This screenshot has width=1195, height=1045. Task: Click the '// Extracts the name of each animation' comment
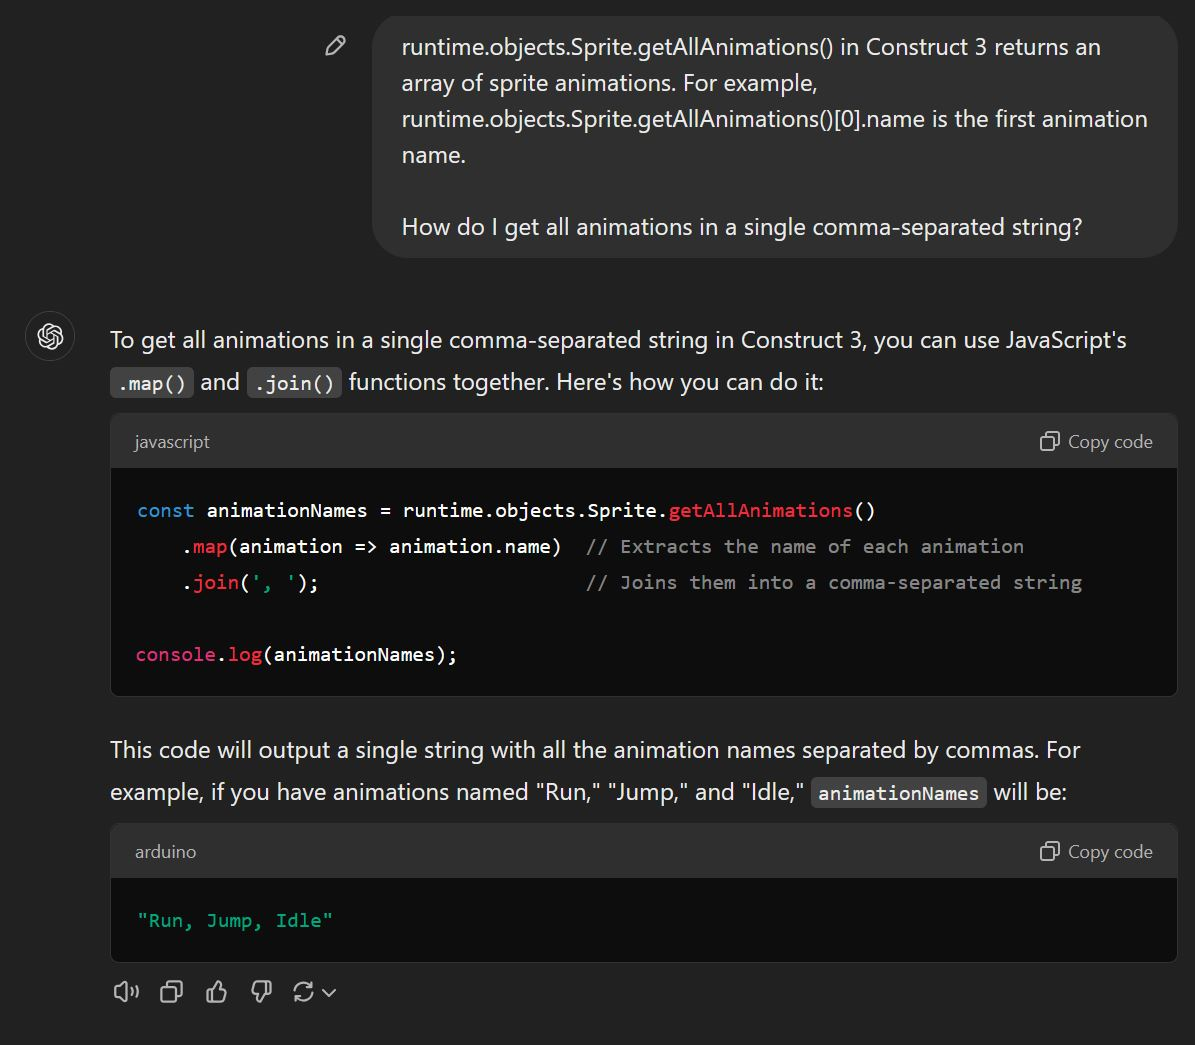[x=805, y=547]
